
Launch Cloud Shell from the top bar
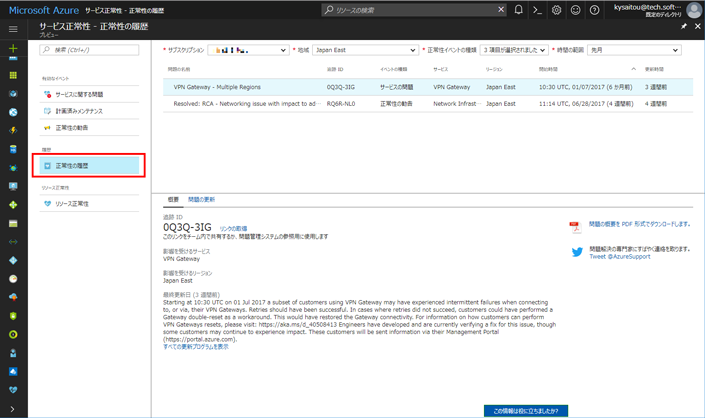coord(537,10)
